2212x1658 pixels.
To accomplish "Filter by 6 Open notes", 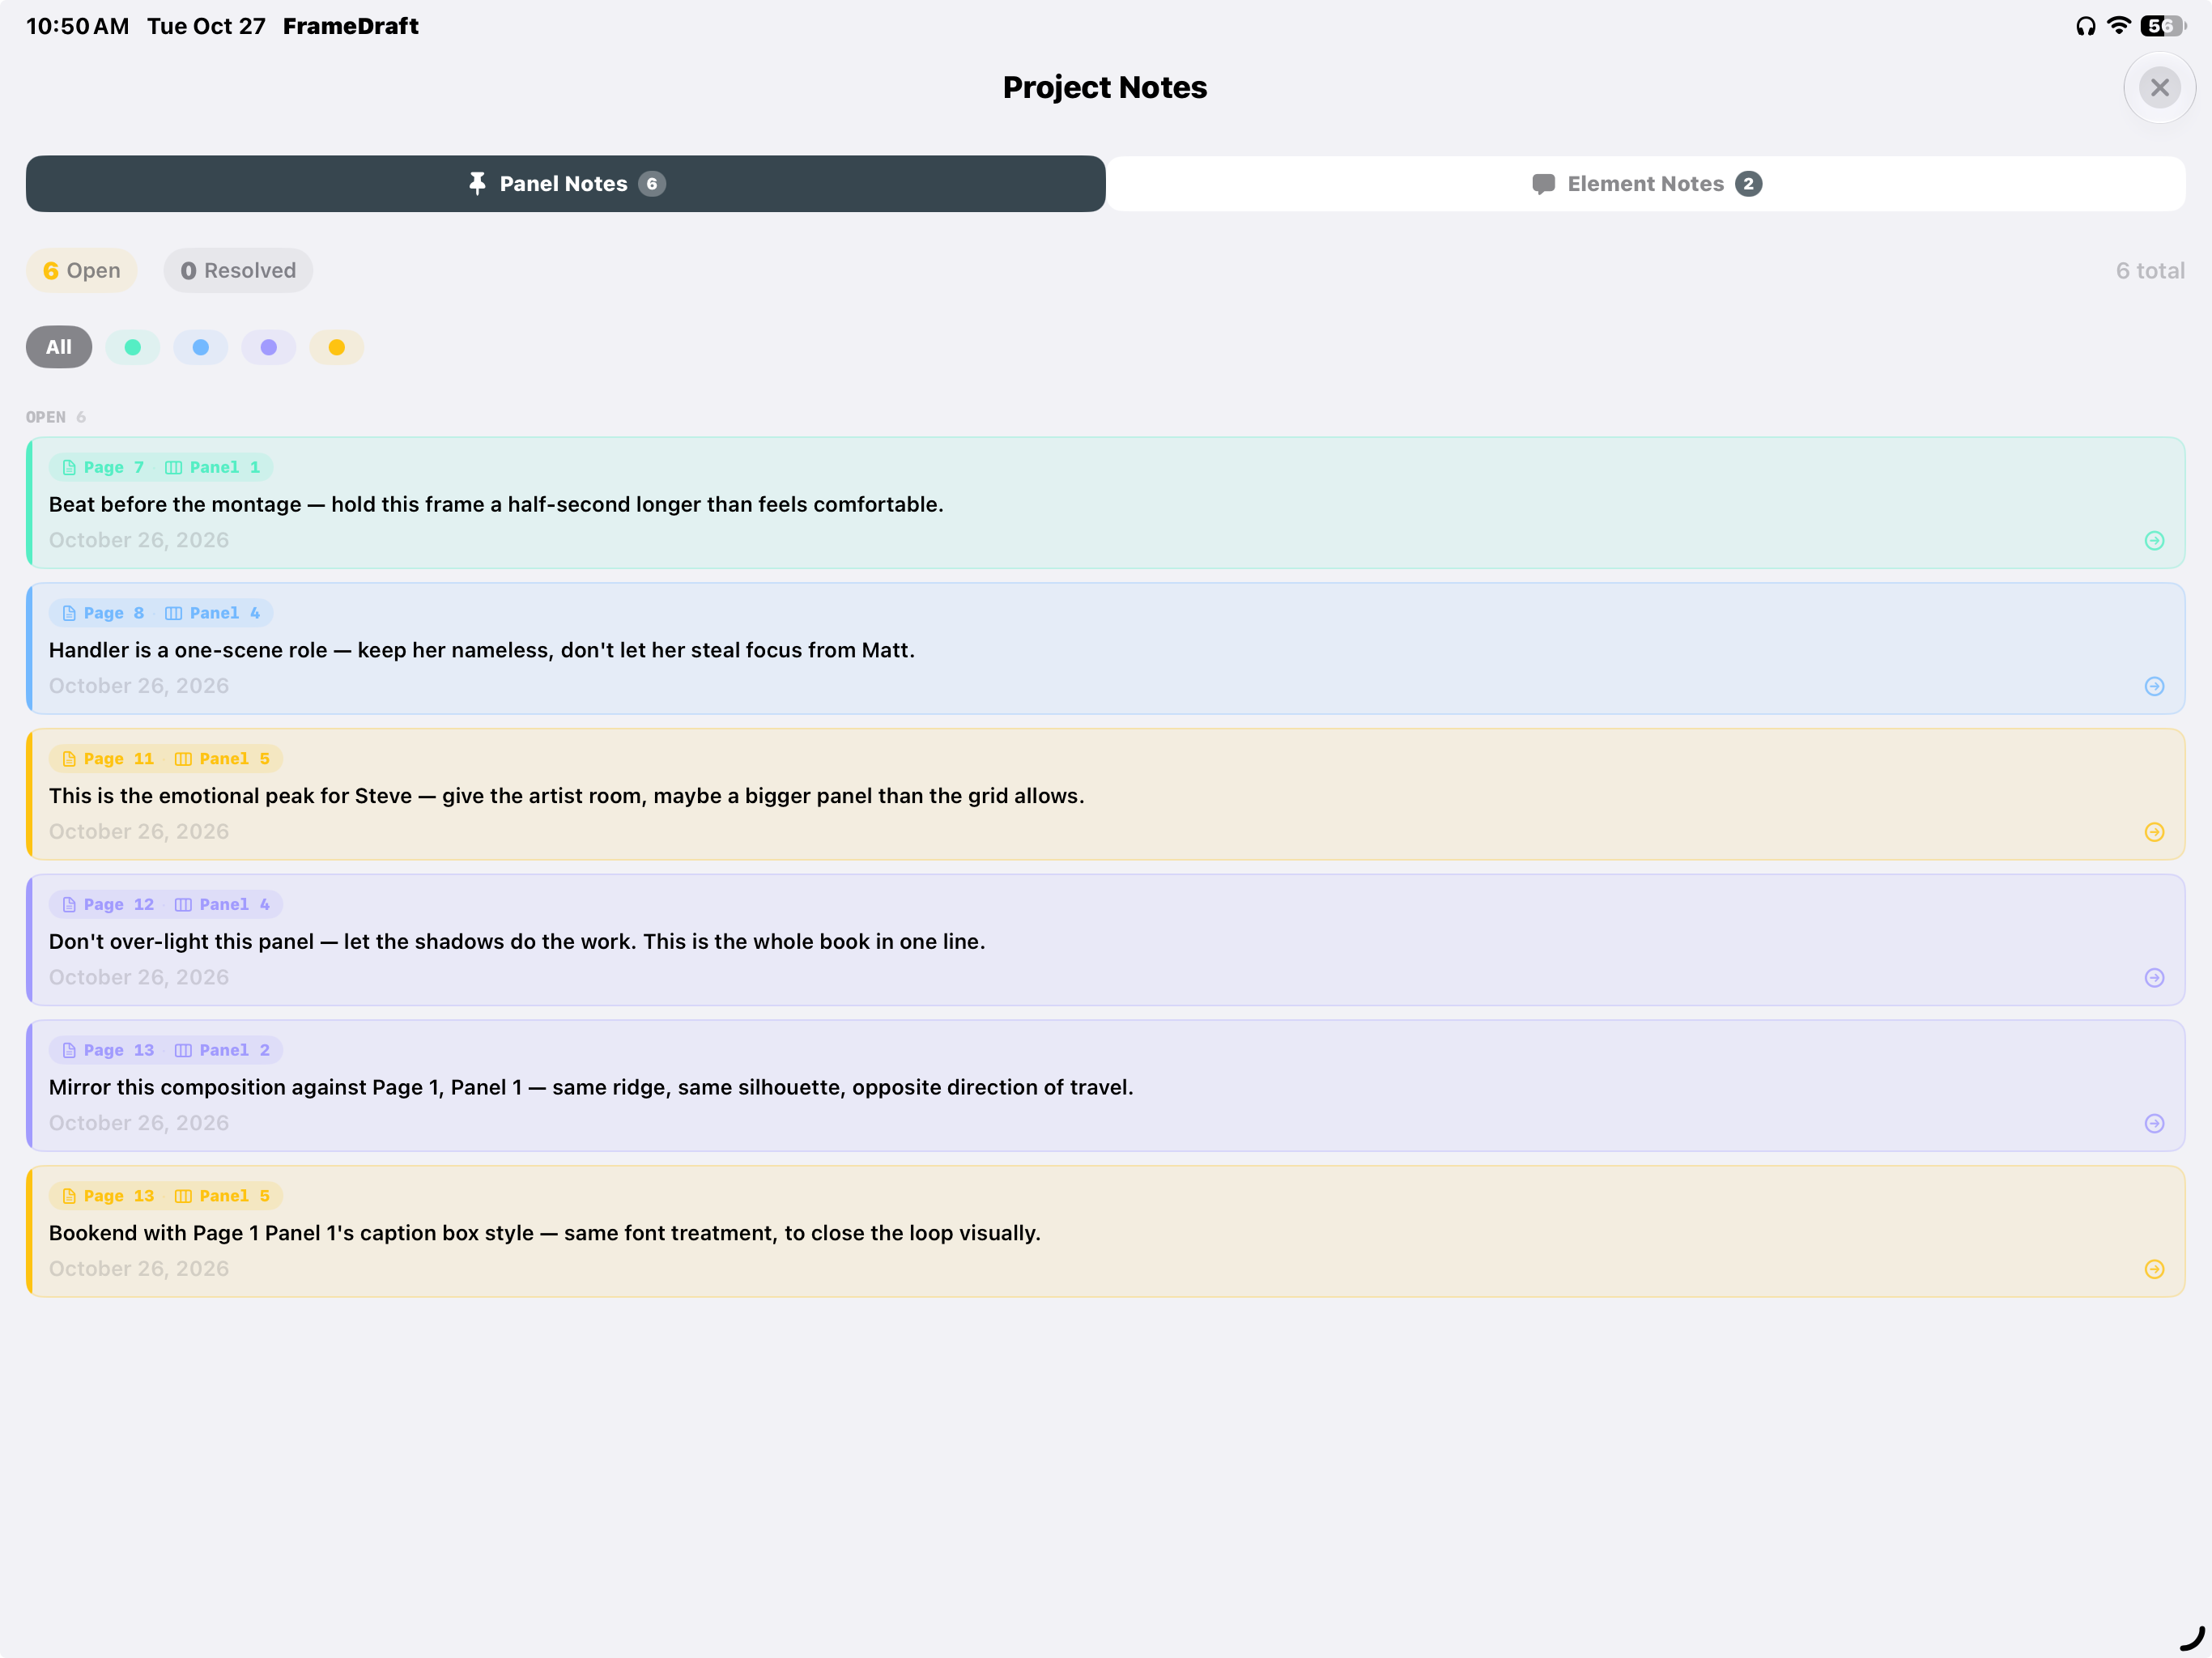I will coord(82,271).
